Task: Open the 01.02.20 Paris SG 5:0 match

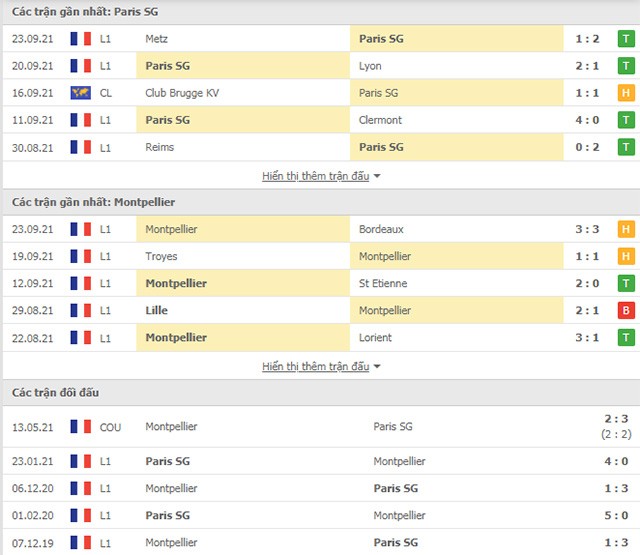Action: [x=320, y=515]
